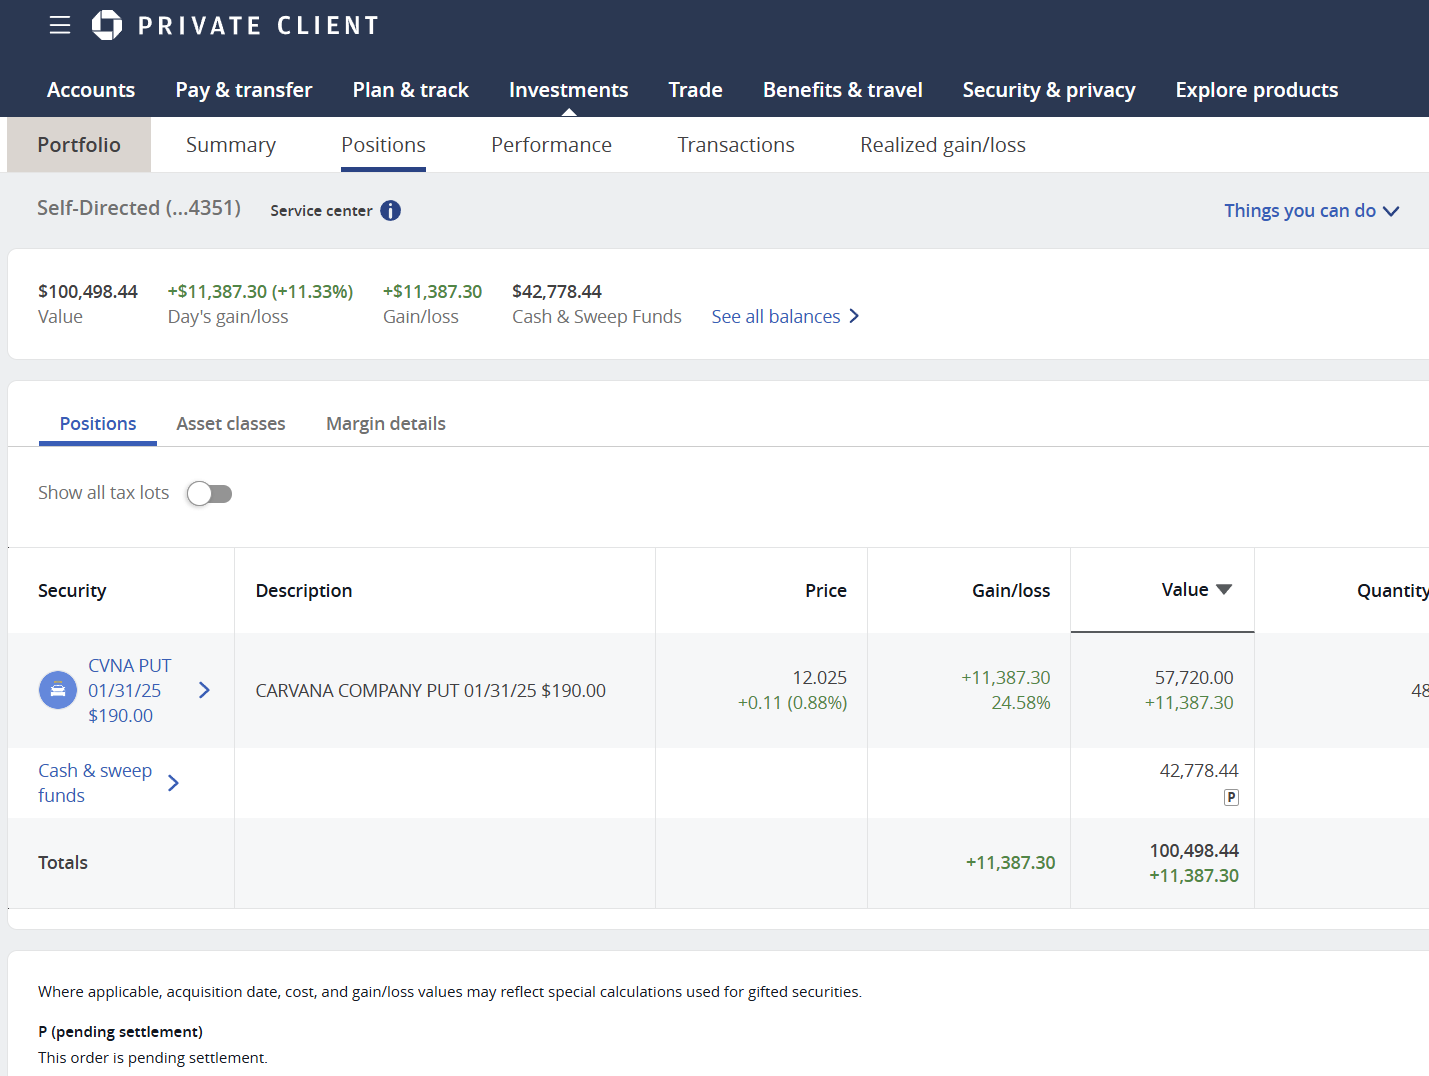
Task: Open Plan & track menu
Action: coord(411,90)
